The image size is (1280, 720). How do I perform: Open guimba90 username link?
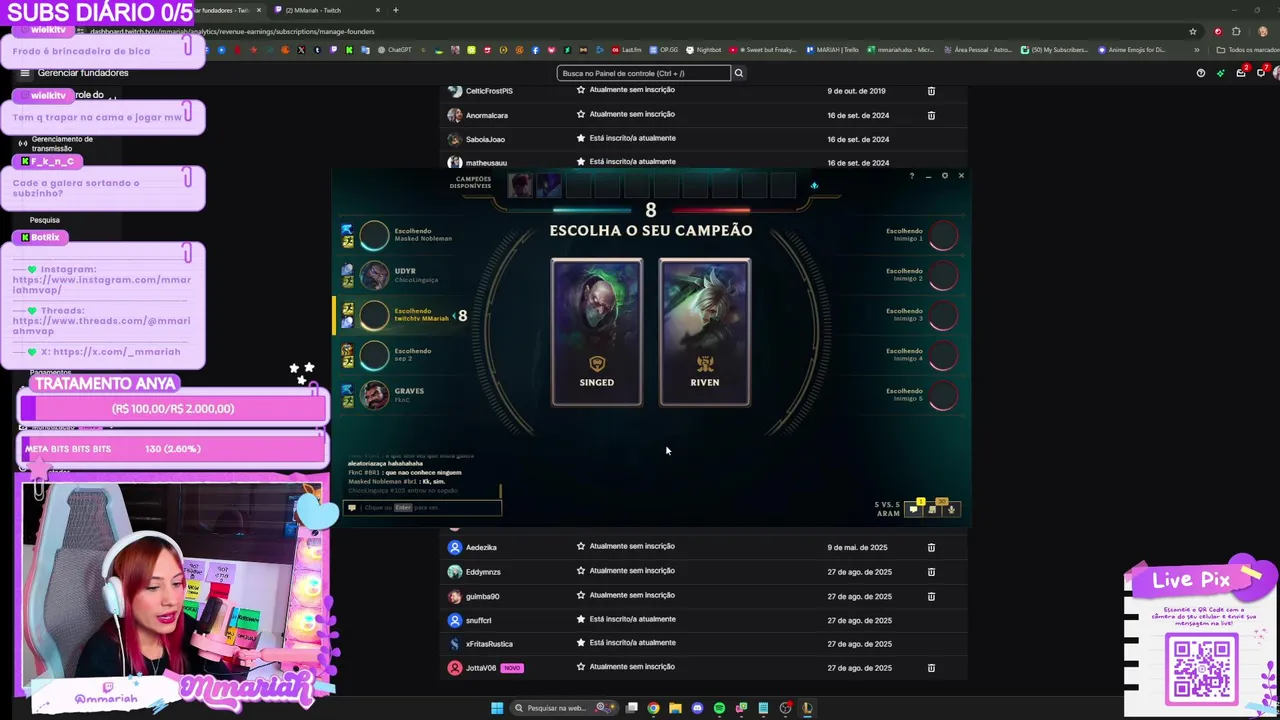pos(482,596)
